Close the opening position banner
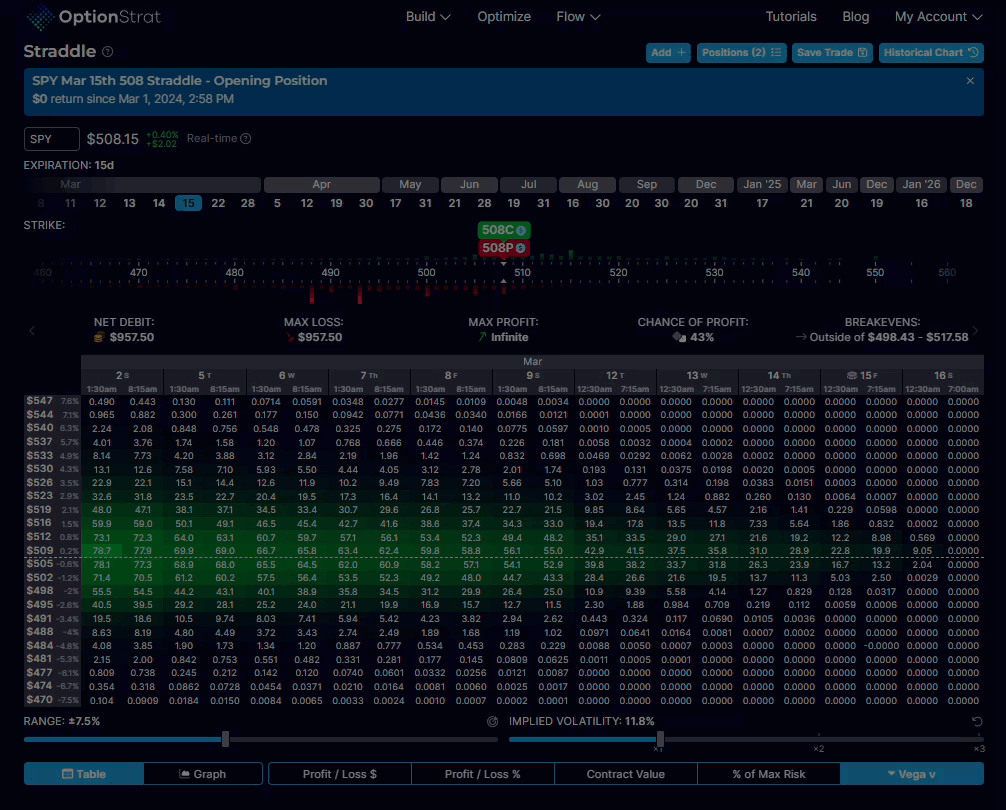 click(x=970, y=81)
